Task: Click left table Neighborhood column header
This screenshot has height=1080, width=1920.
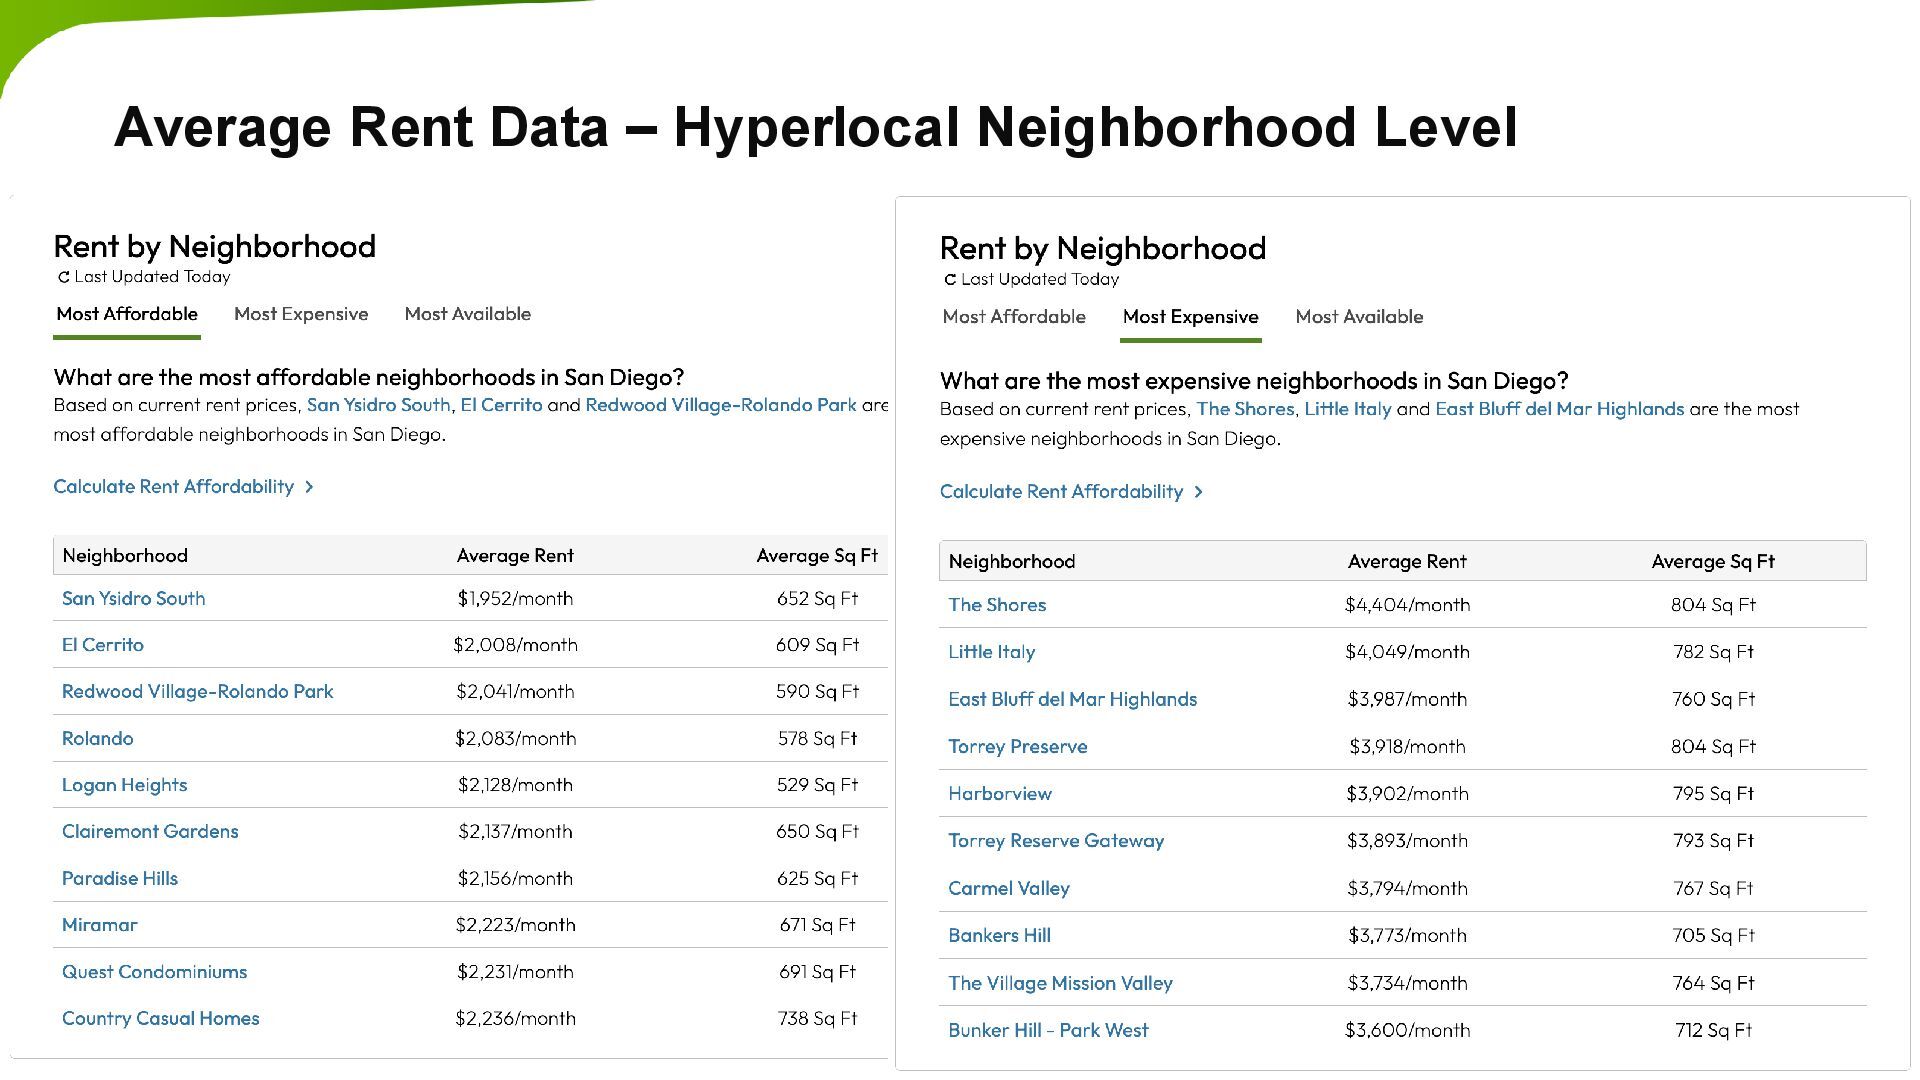Action: [125, 556]
